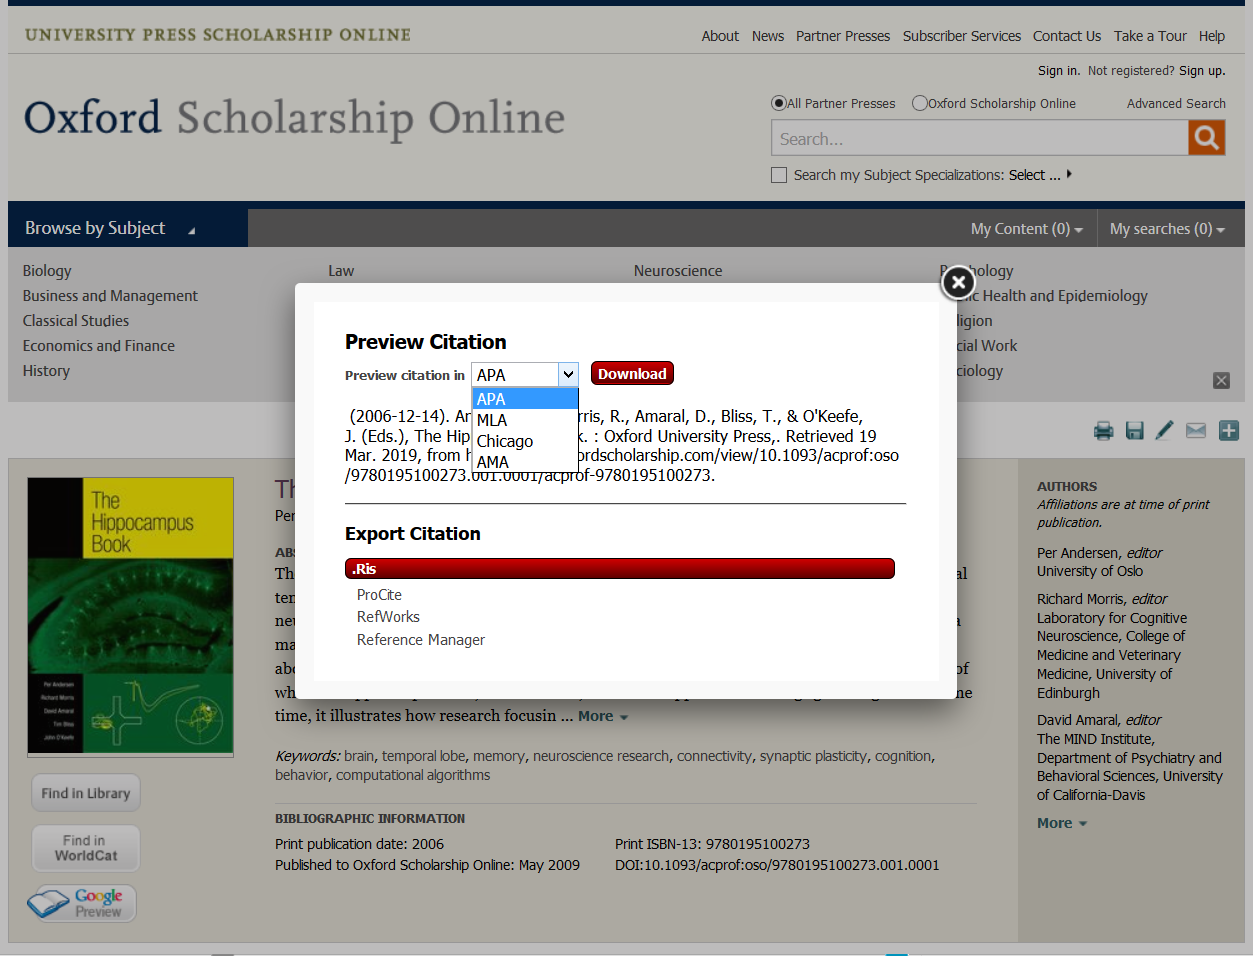Open the About menu item
This screenshot has height=956, width=1253.
(720, 36)
